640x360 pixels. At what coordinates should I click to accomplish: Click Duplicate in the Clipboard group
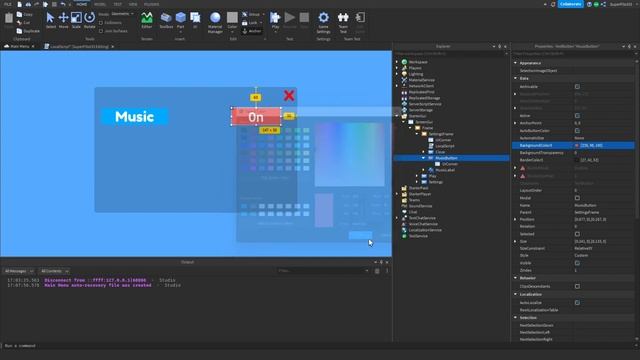28,31
